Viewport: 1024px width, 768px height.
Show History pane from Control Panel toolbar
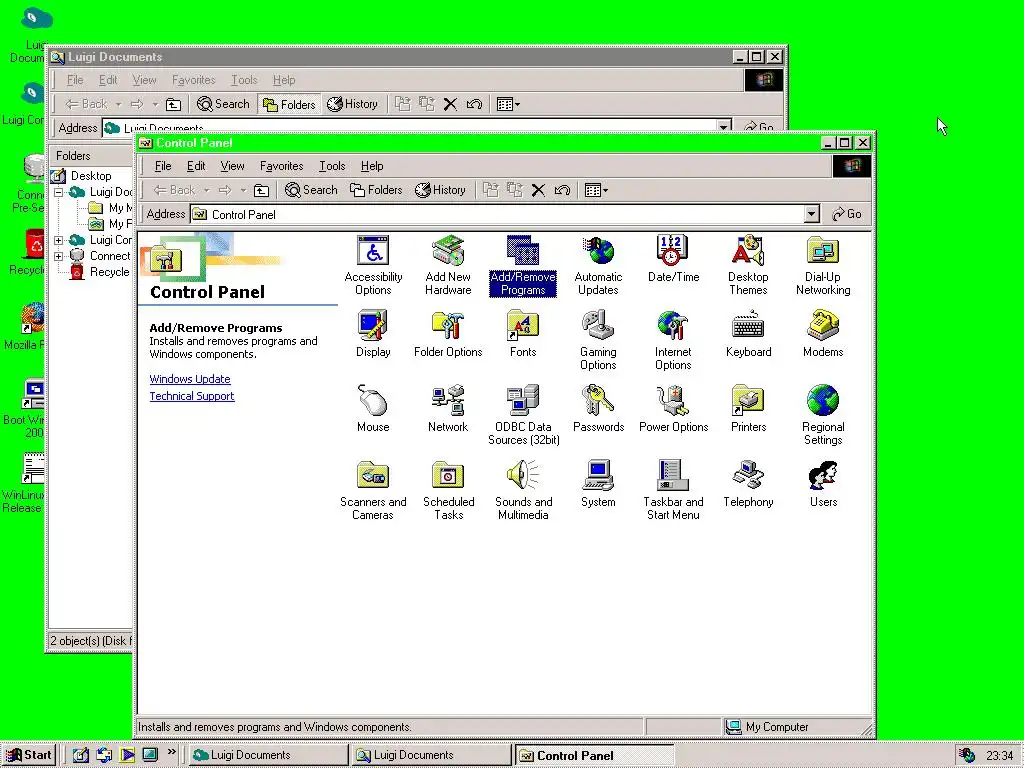441,190
